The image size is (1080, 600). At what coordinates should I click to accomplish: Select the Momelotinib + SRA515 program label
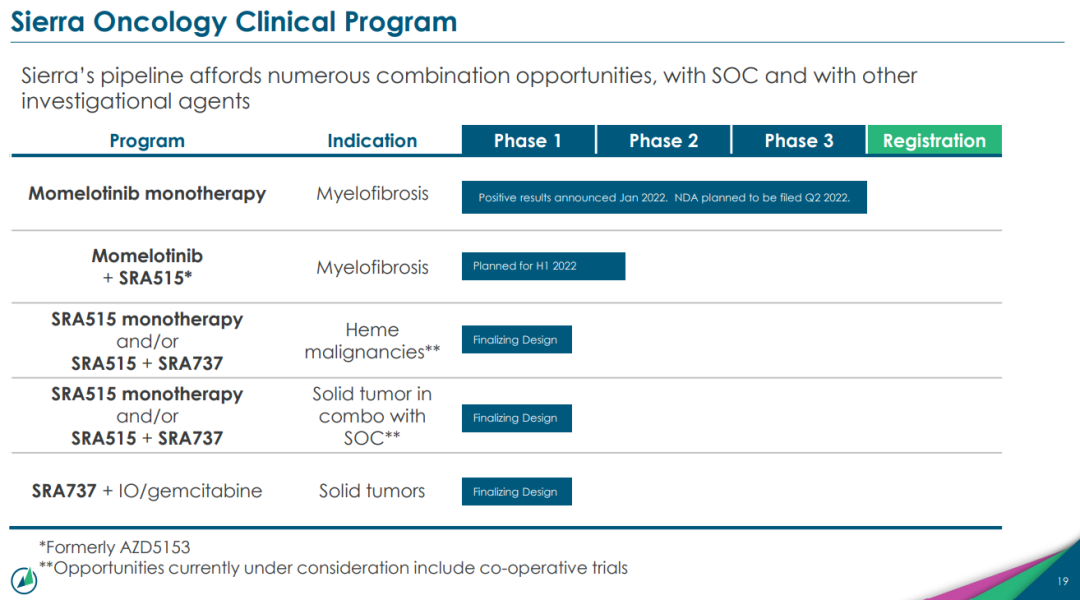point(147,267)
